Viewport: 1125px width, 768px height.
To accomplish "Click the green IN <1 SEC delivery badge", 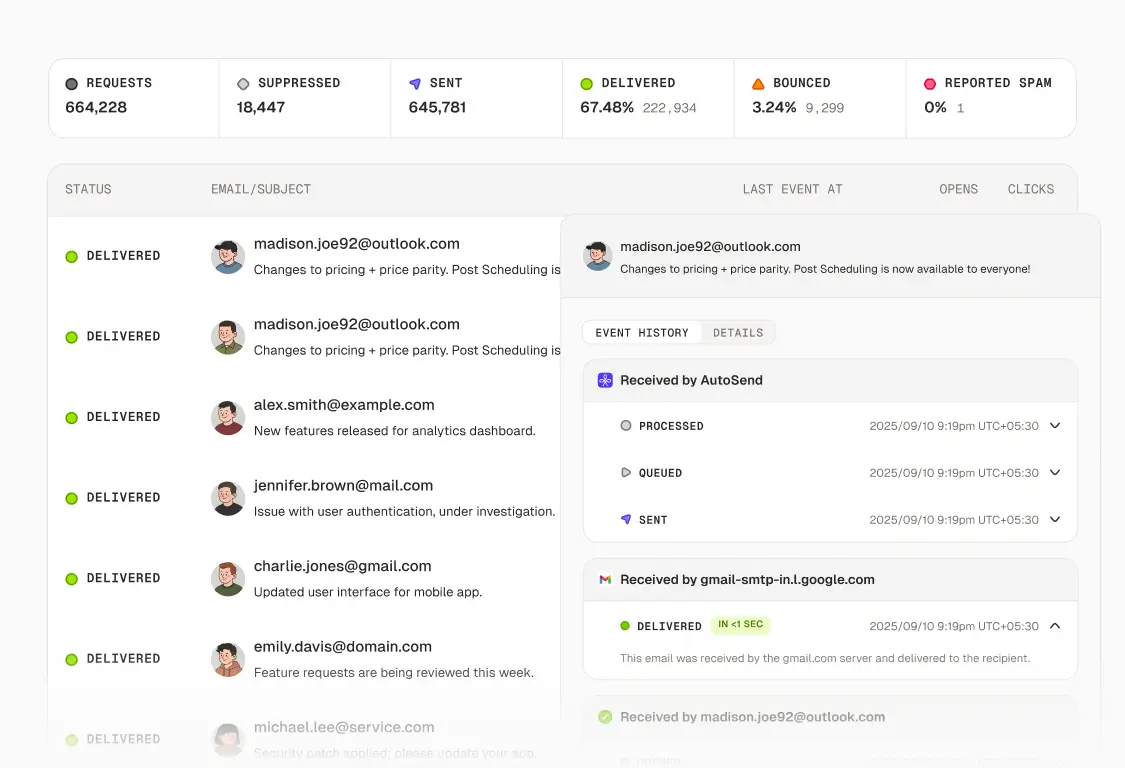I will pyautogui.click(x=740, y=624).
